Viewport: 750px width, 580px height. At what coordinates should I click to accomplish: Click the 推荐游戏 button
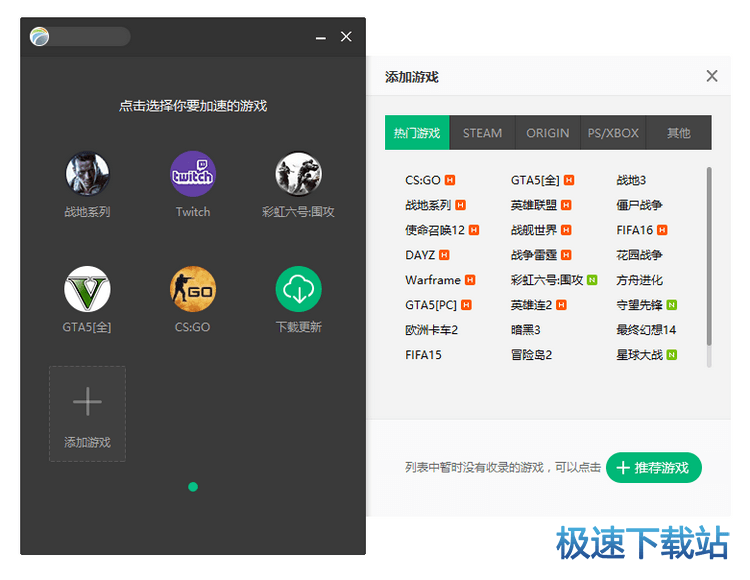654,468
